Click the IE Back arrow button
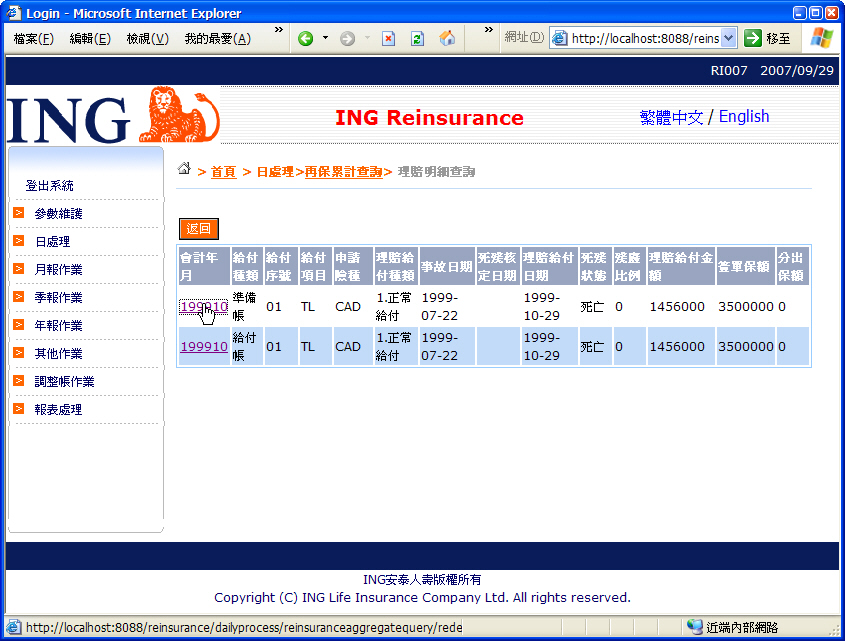The width and height of the screenshot is (845, 641). point(306,39)
